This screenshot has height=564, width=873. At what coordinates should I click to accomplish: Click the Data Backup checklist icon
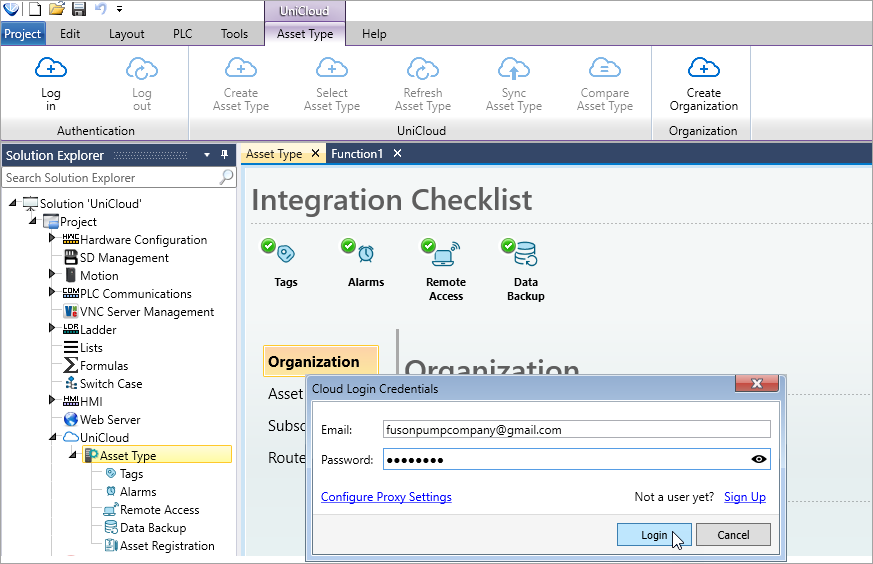[524, 254]
